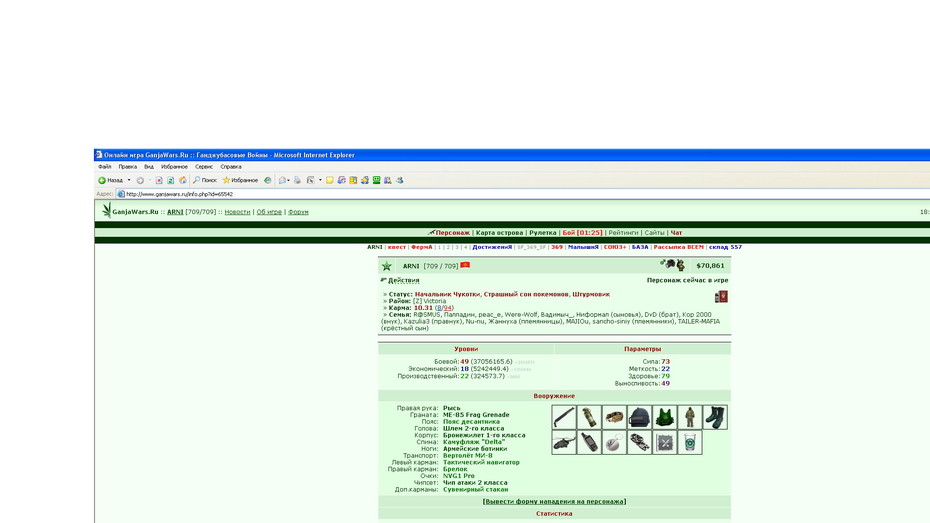Click the paratrooper belt inventory icon
Screen dimensions: 930x523
point(614,417)
